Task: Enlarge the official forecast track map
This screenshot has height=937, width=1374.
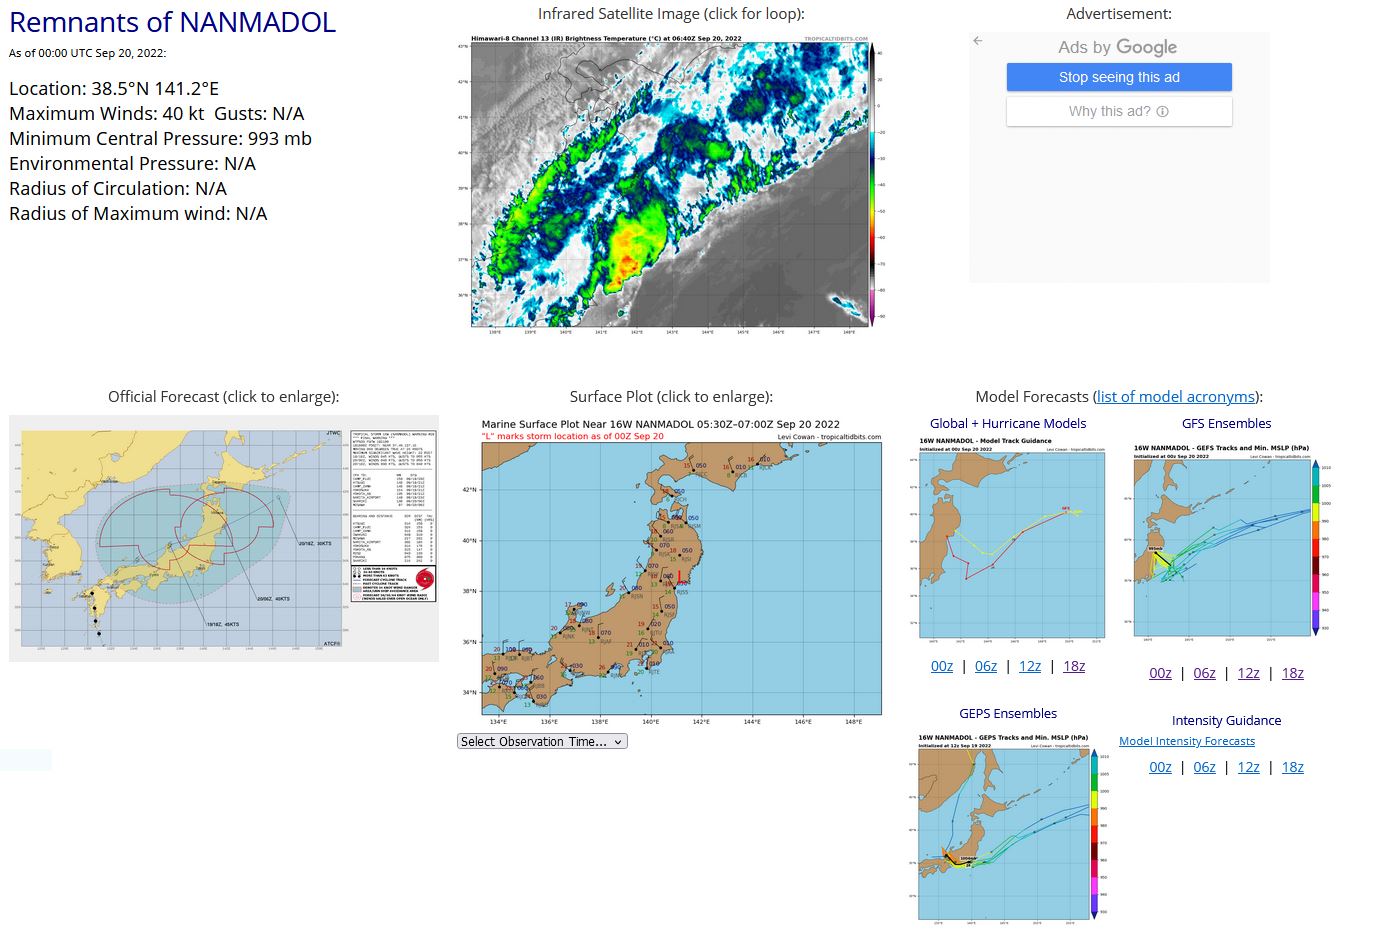Action: pyautogui.click(x=224, y=538)
